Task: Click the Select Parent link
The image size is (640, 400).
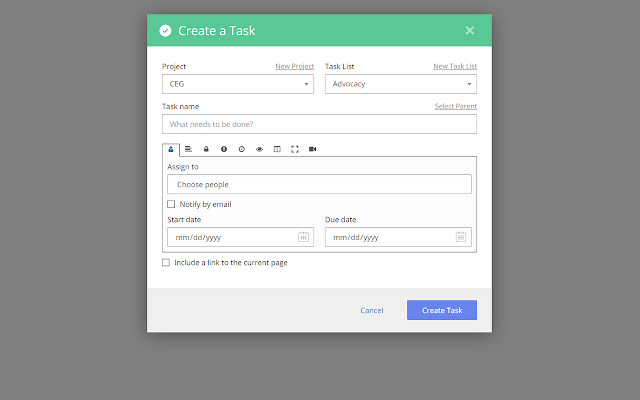Action: (455, 106)
